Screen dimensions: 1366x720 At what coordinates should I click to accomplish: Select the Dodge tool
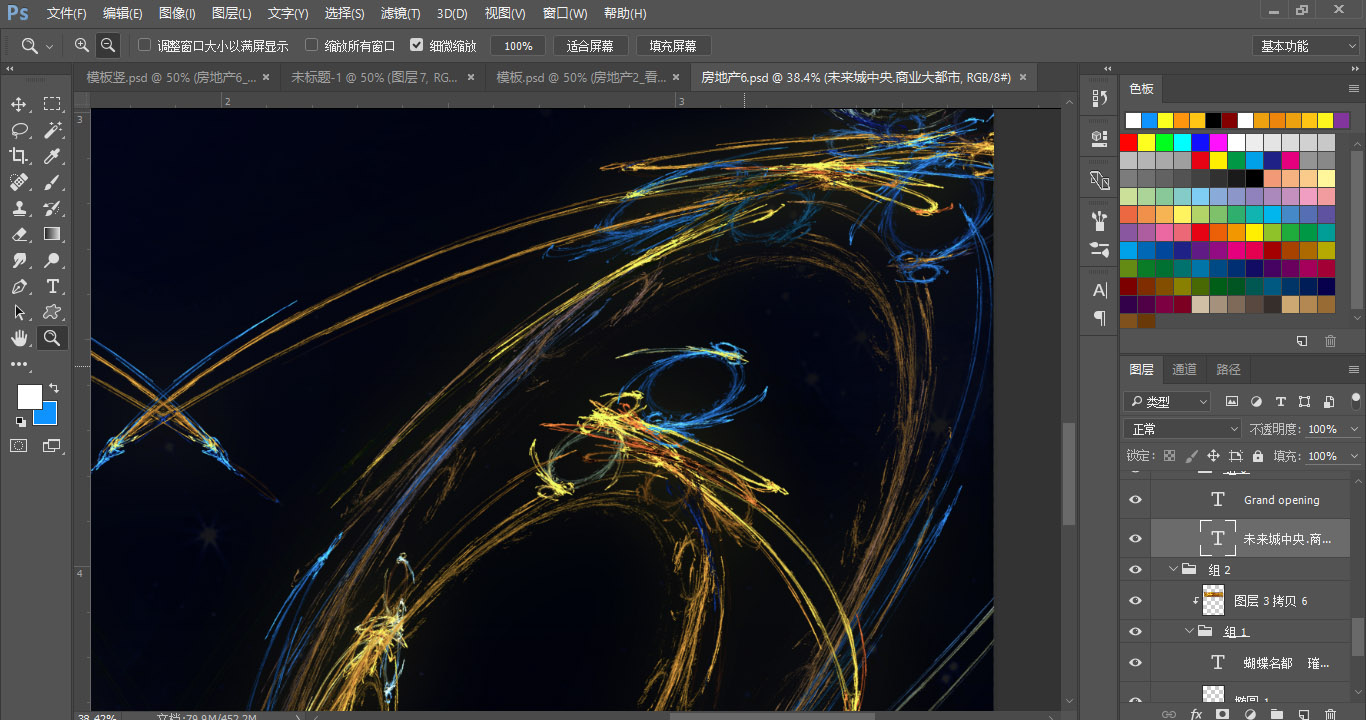click(x=52, y=260)
